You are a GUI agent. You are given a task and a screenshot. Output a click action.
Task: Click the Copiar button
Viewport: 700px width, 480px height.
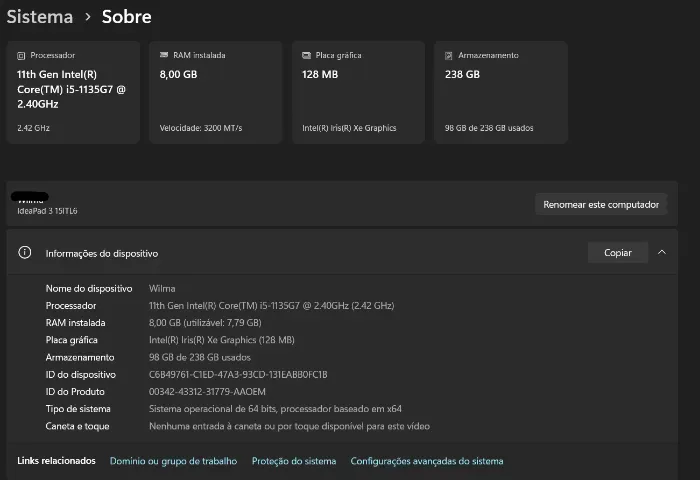[x=617, y=253]
